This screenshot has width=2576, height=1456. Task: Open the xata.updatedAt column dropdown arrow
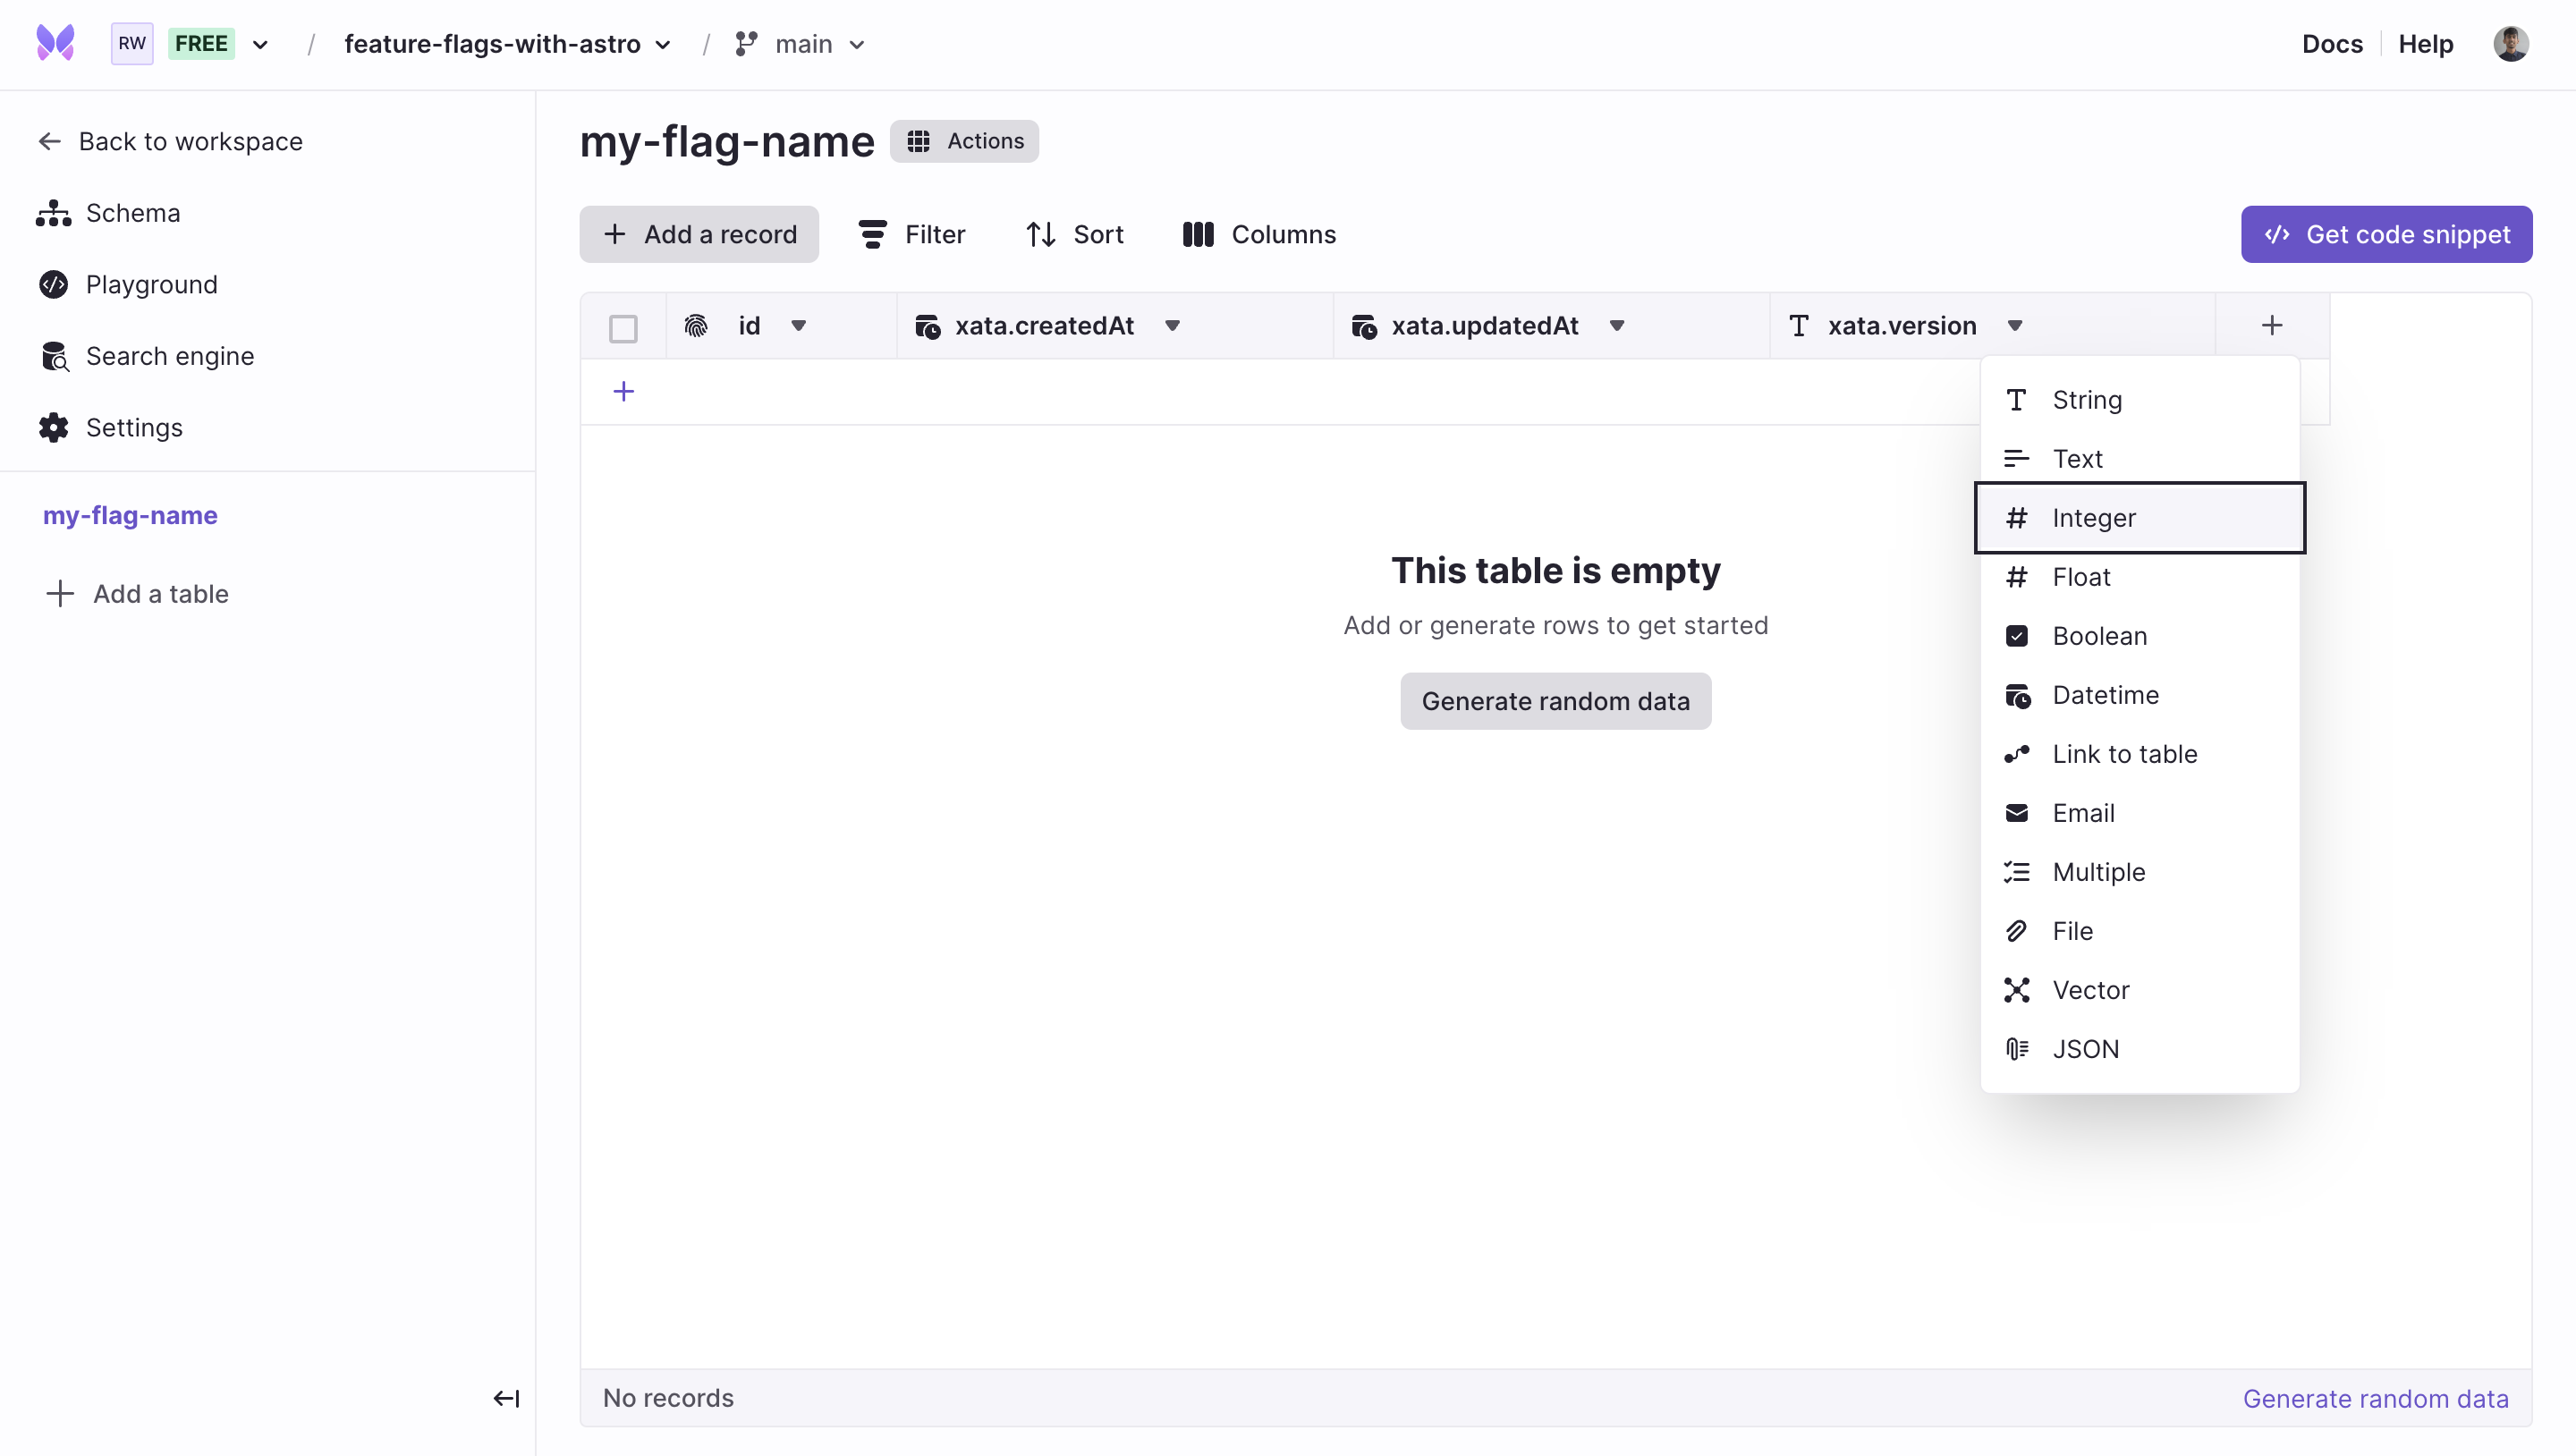pos(1616,325)
